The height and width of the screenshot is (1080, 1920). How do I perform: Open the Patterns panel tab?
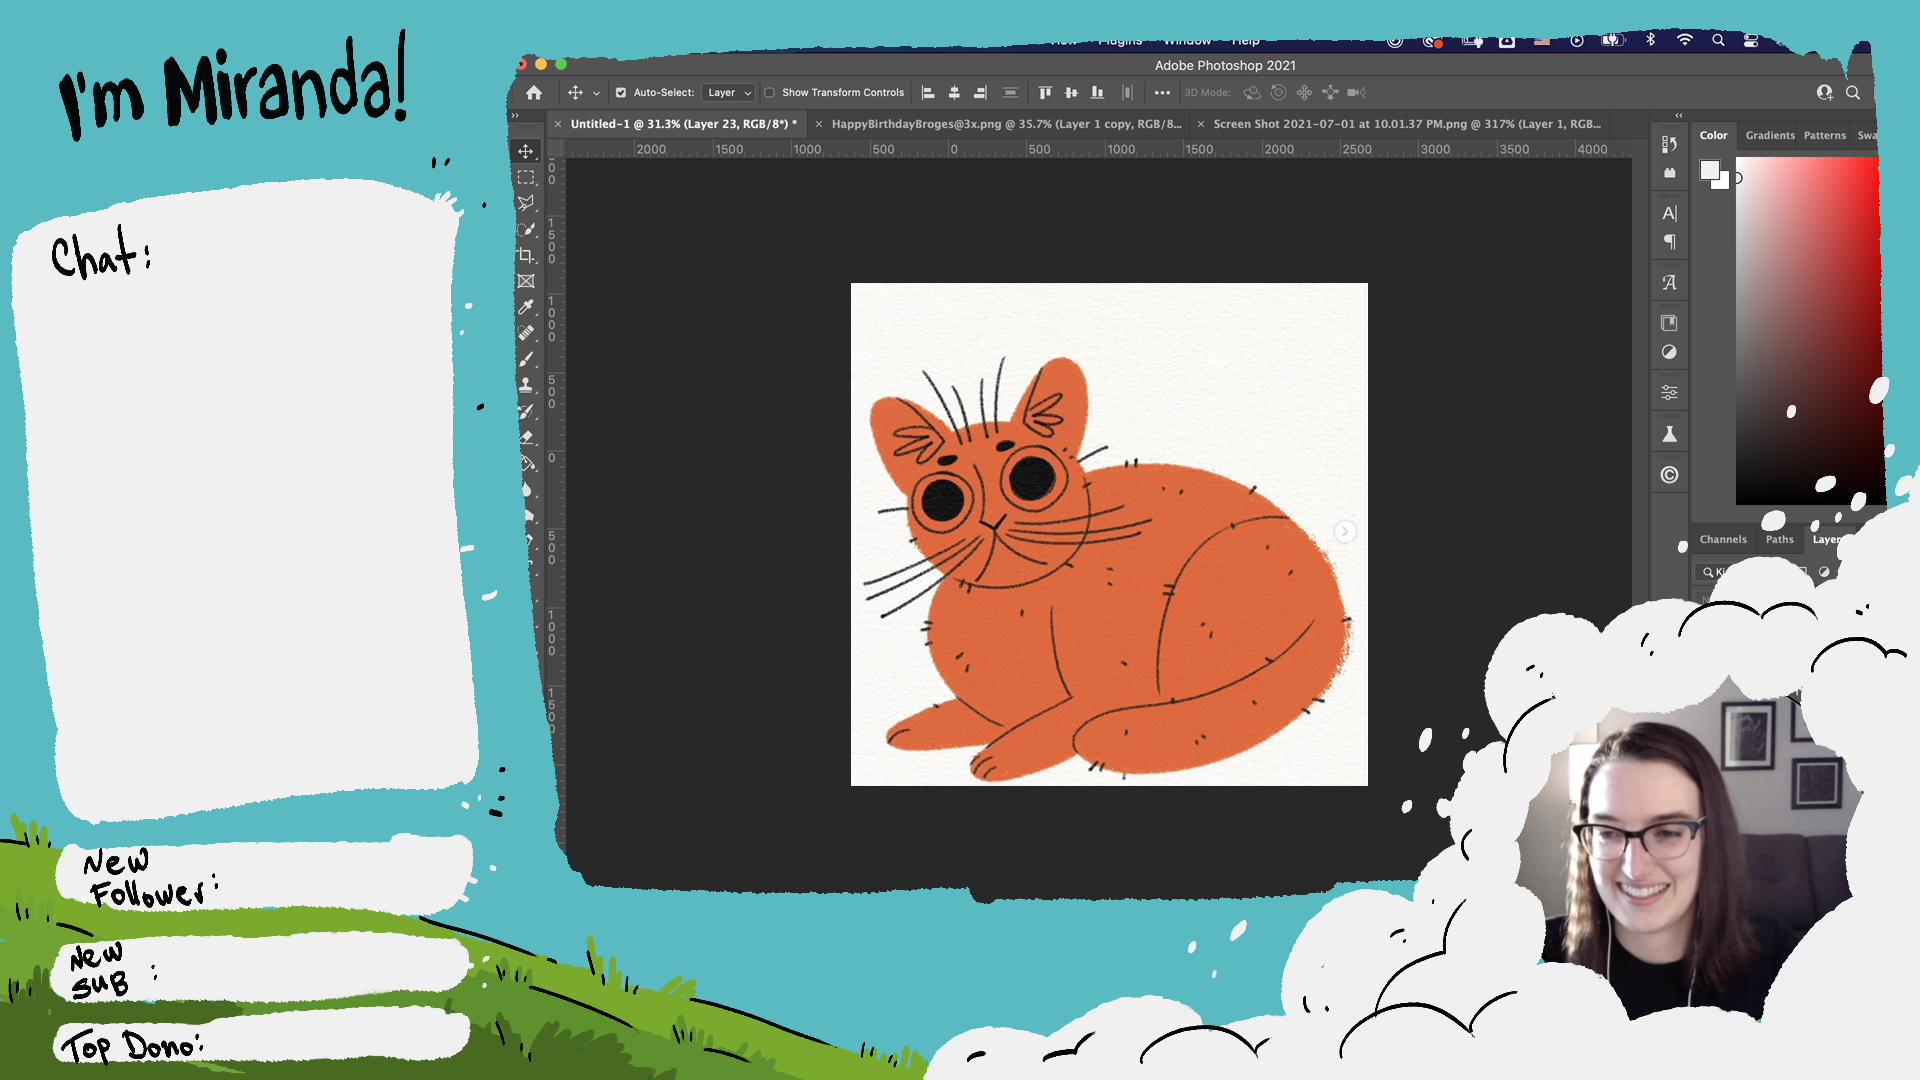point(1825,135)
